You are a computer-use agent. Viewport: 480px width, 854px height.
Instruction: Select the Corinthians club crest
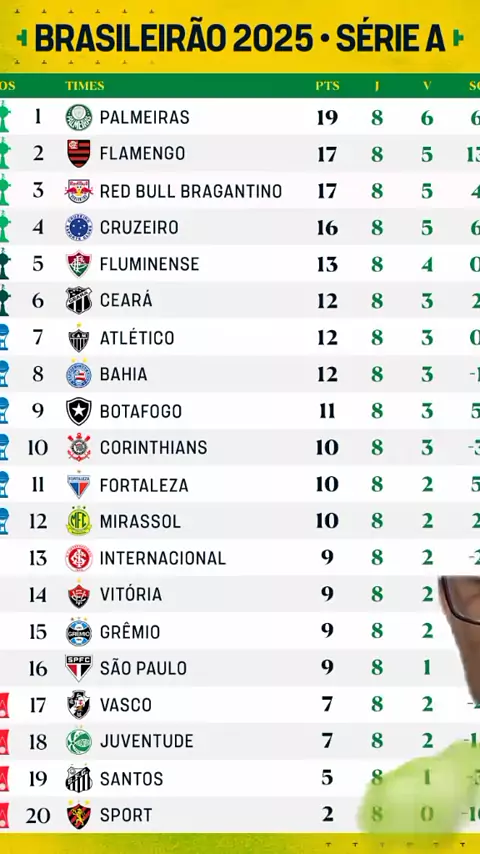pyautogui.click(x=79, y=448)
